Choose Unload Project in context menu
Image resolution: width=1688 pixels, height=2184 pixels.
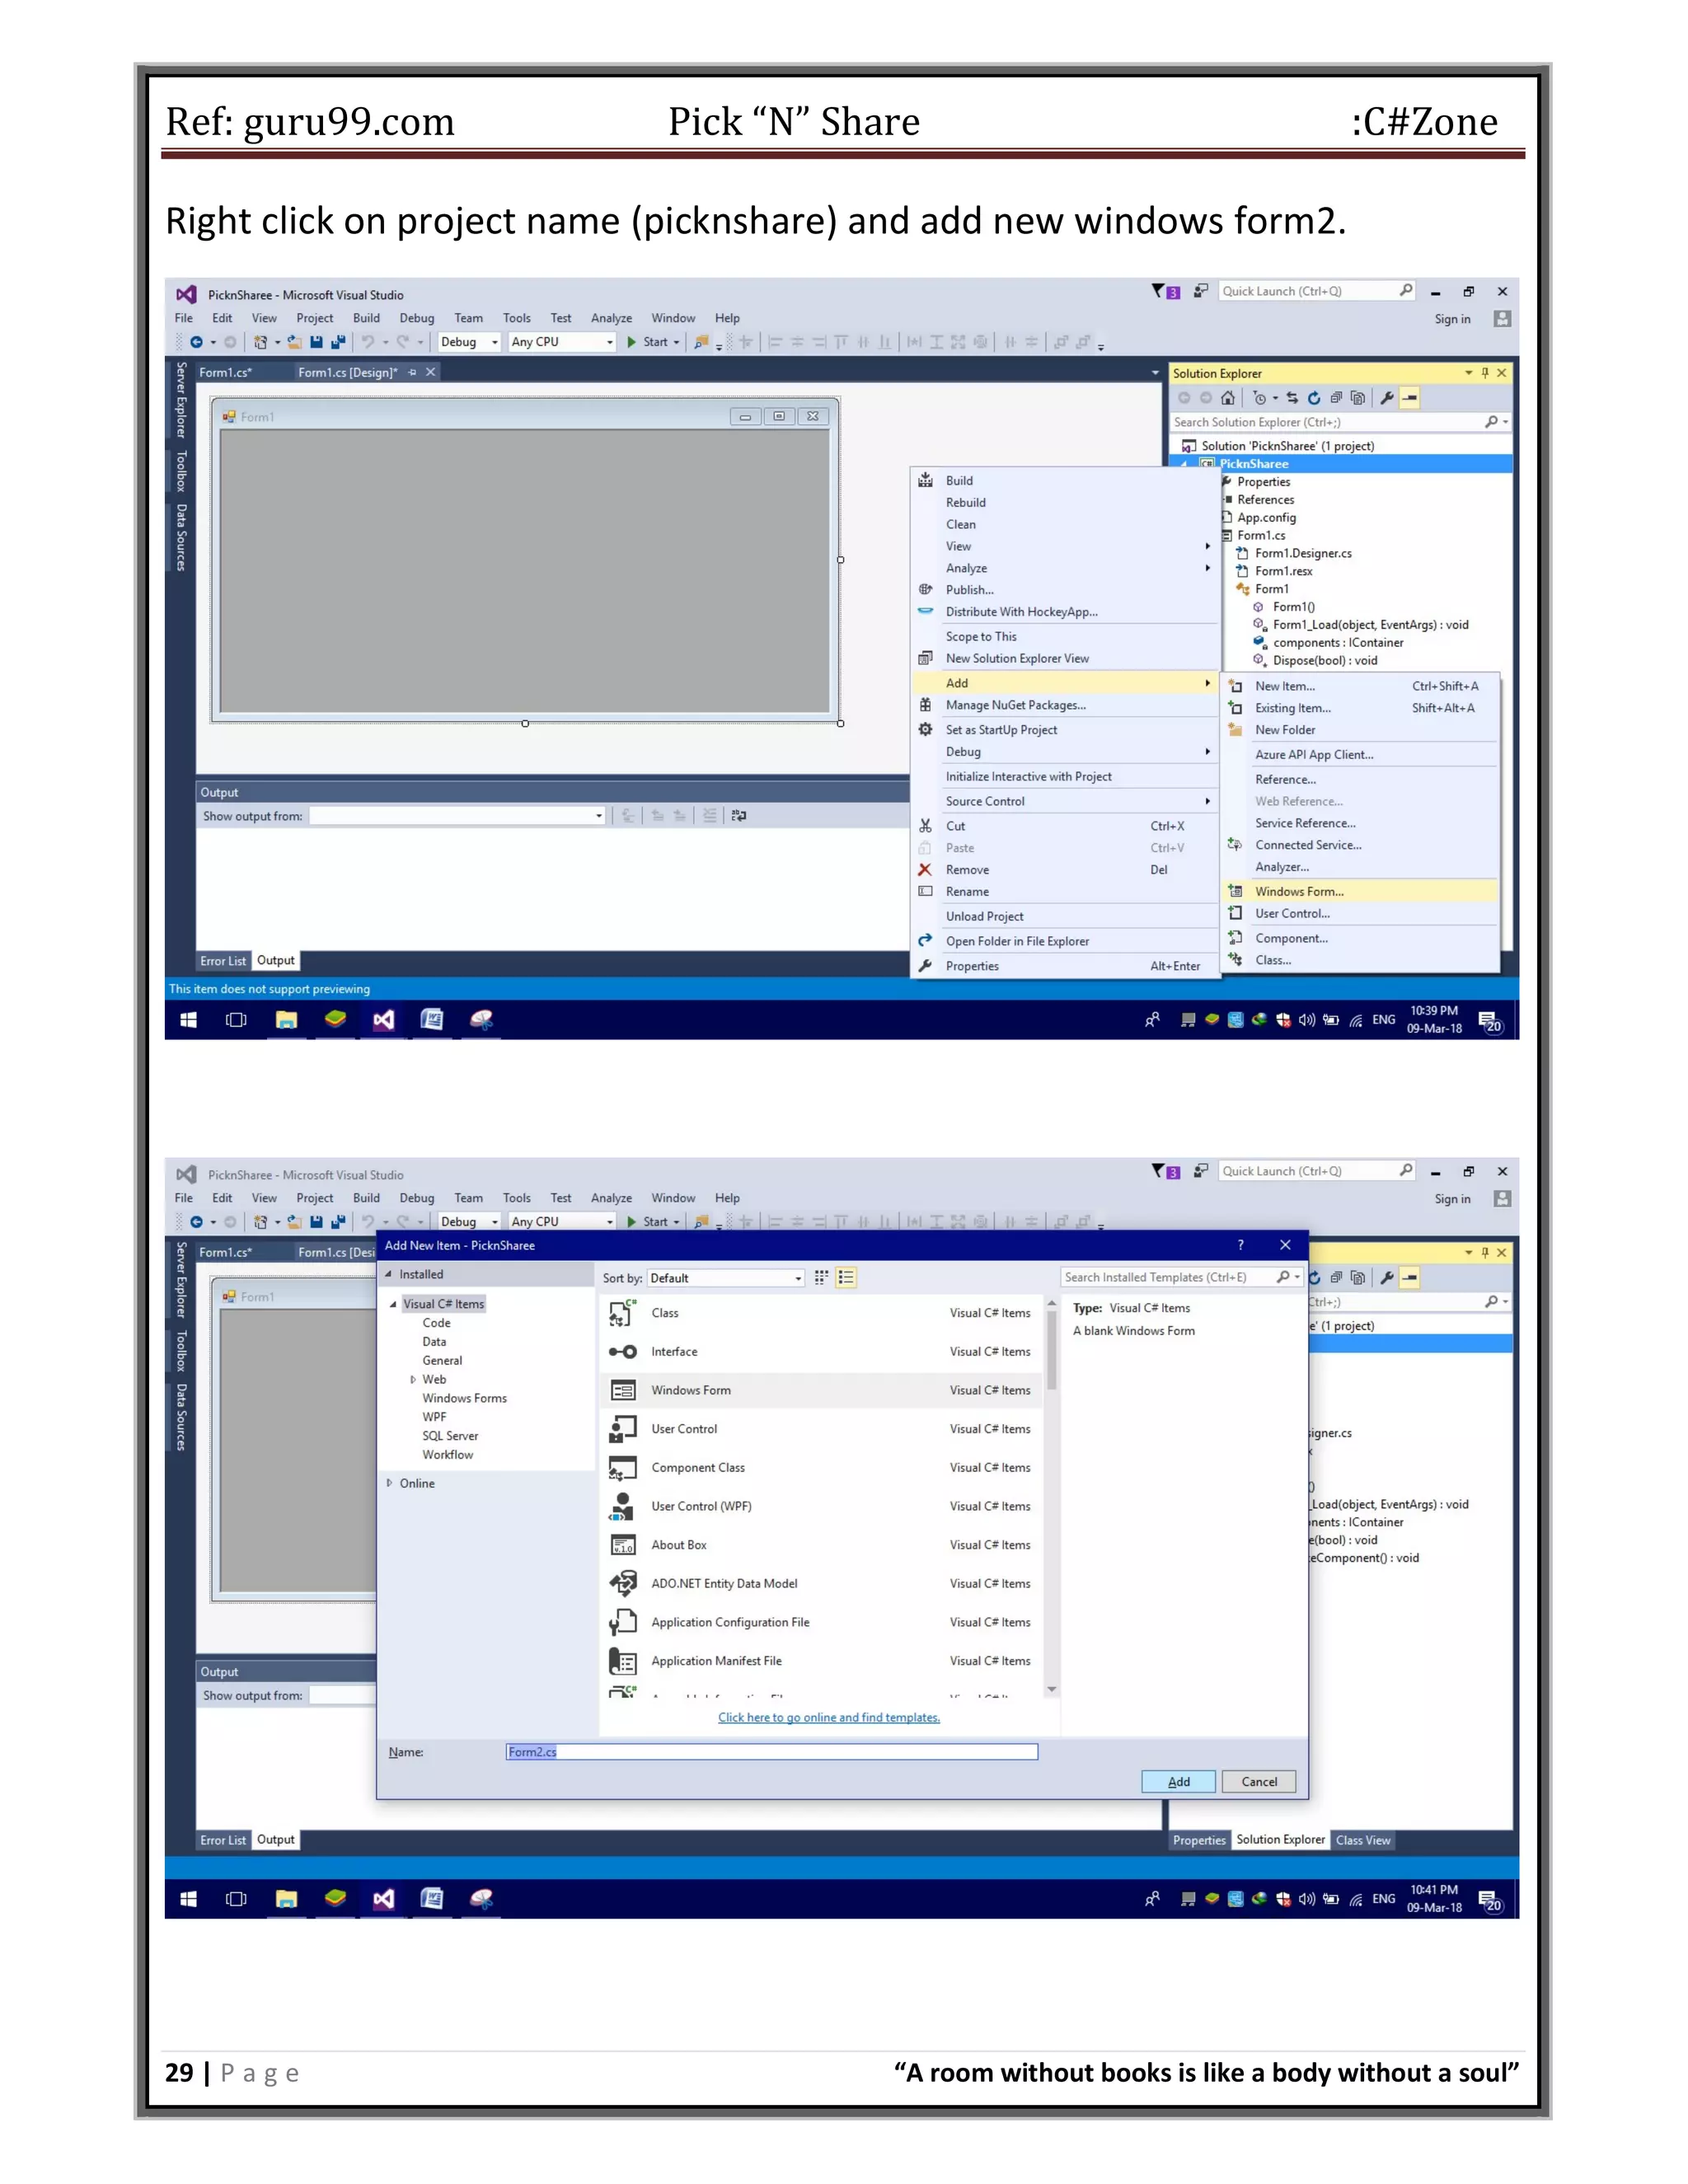[x=1066, y=916]
